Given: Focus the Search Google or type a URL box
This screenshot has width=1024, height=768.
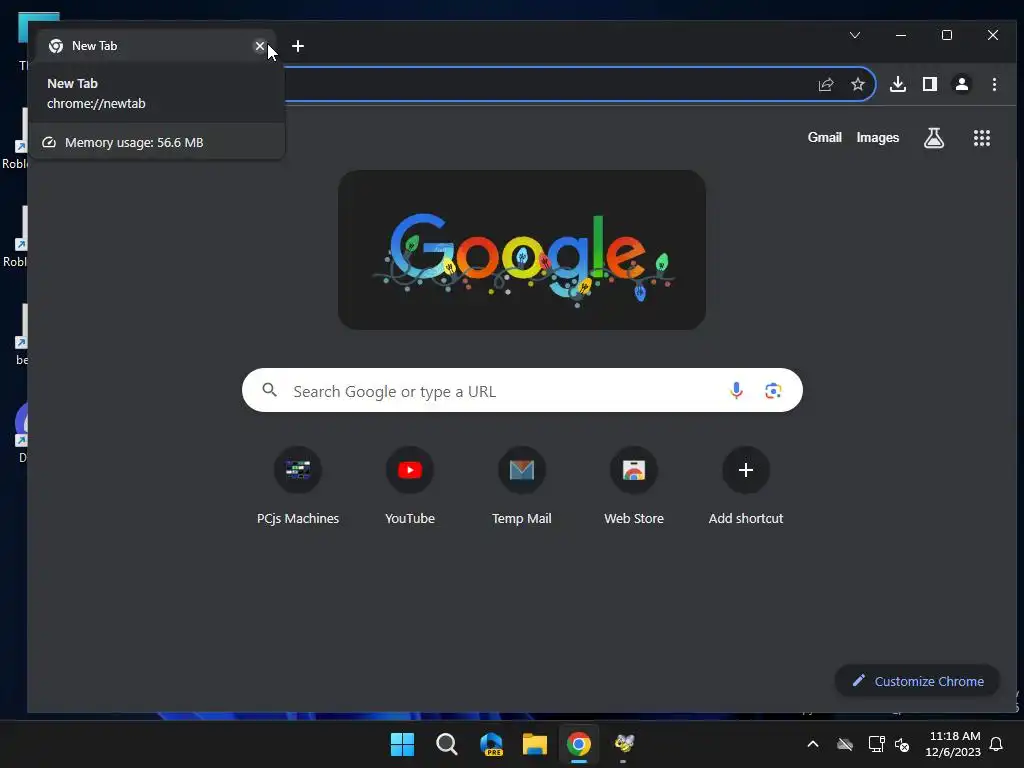Looking at the screenshot, I should (x=522, y=391).
